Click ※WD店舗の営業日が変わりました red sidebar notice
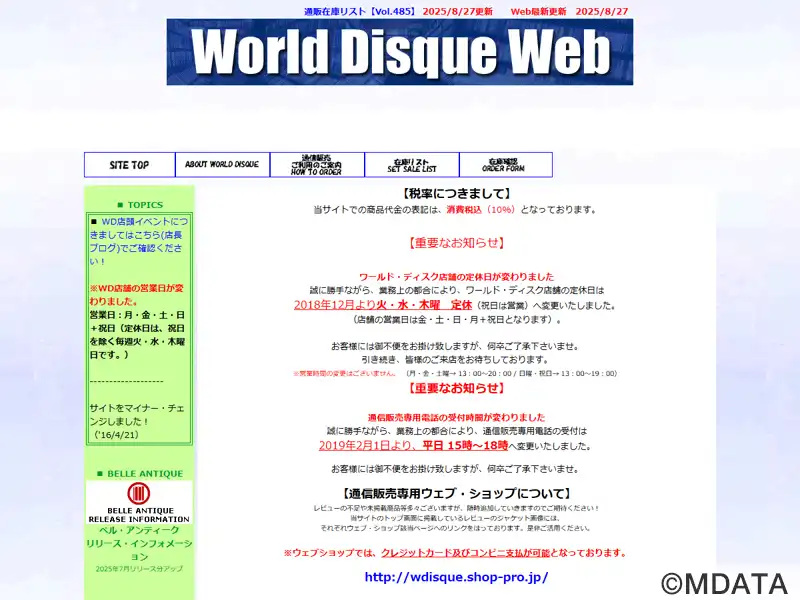800x600 pixels. (x=137, y=294)
